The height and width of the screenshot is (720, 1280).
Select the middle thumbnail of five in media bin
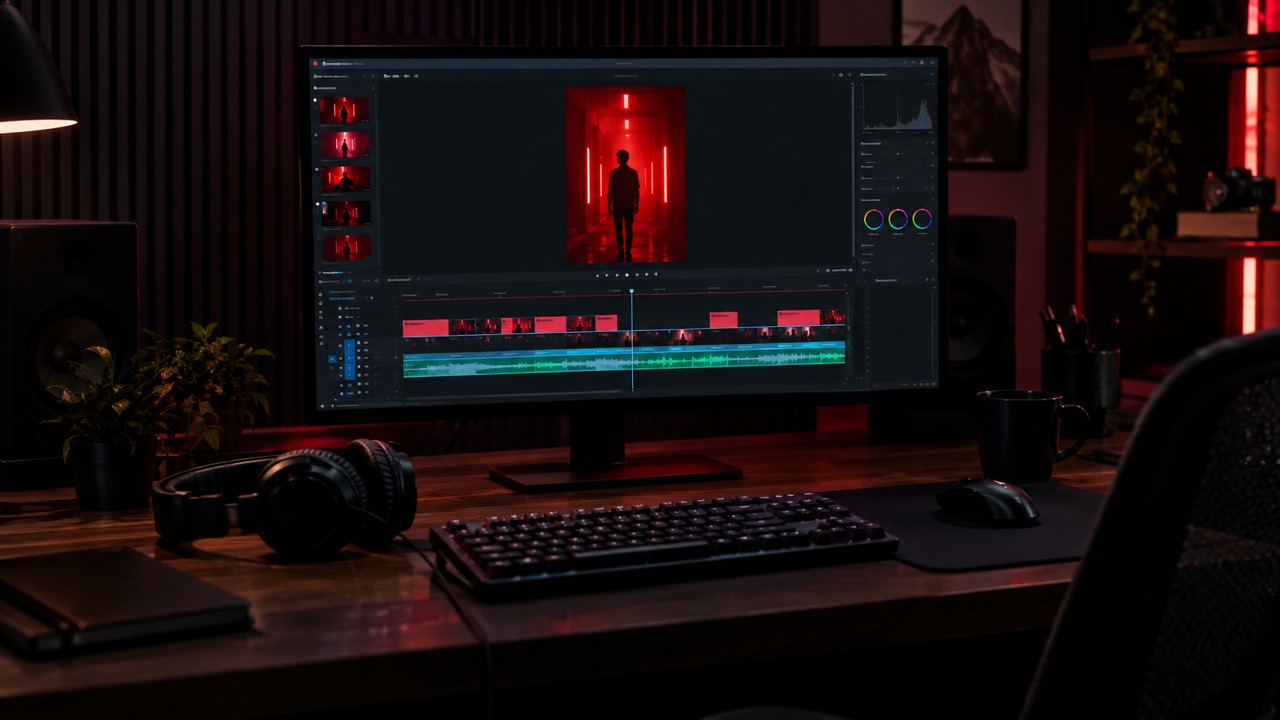point(346,179)
